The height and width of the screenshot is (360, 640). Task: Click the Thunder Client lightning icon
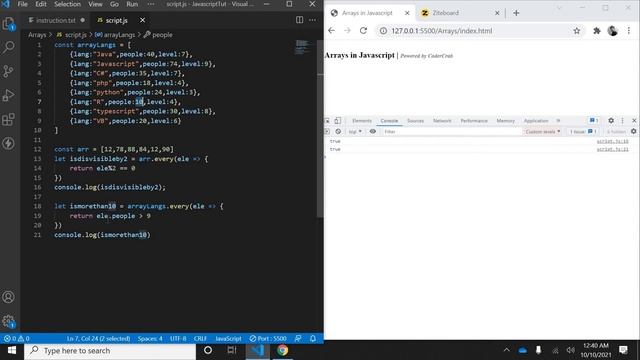point(9,143)
